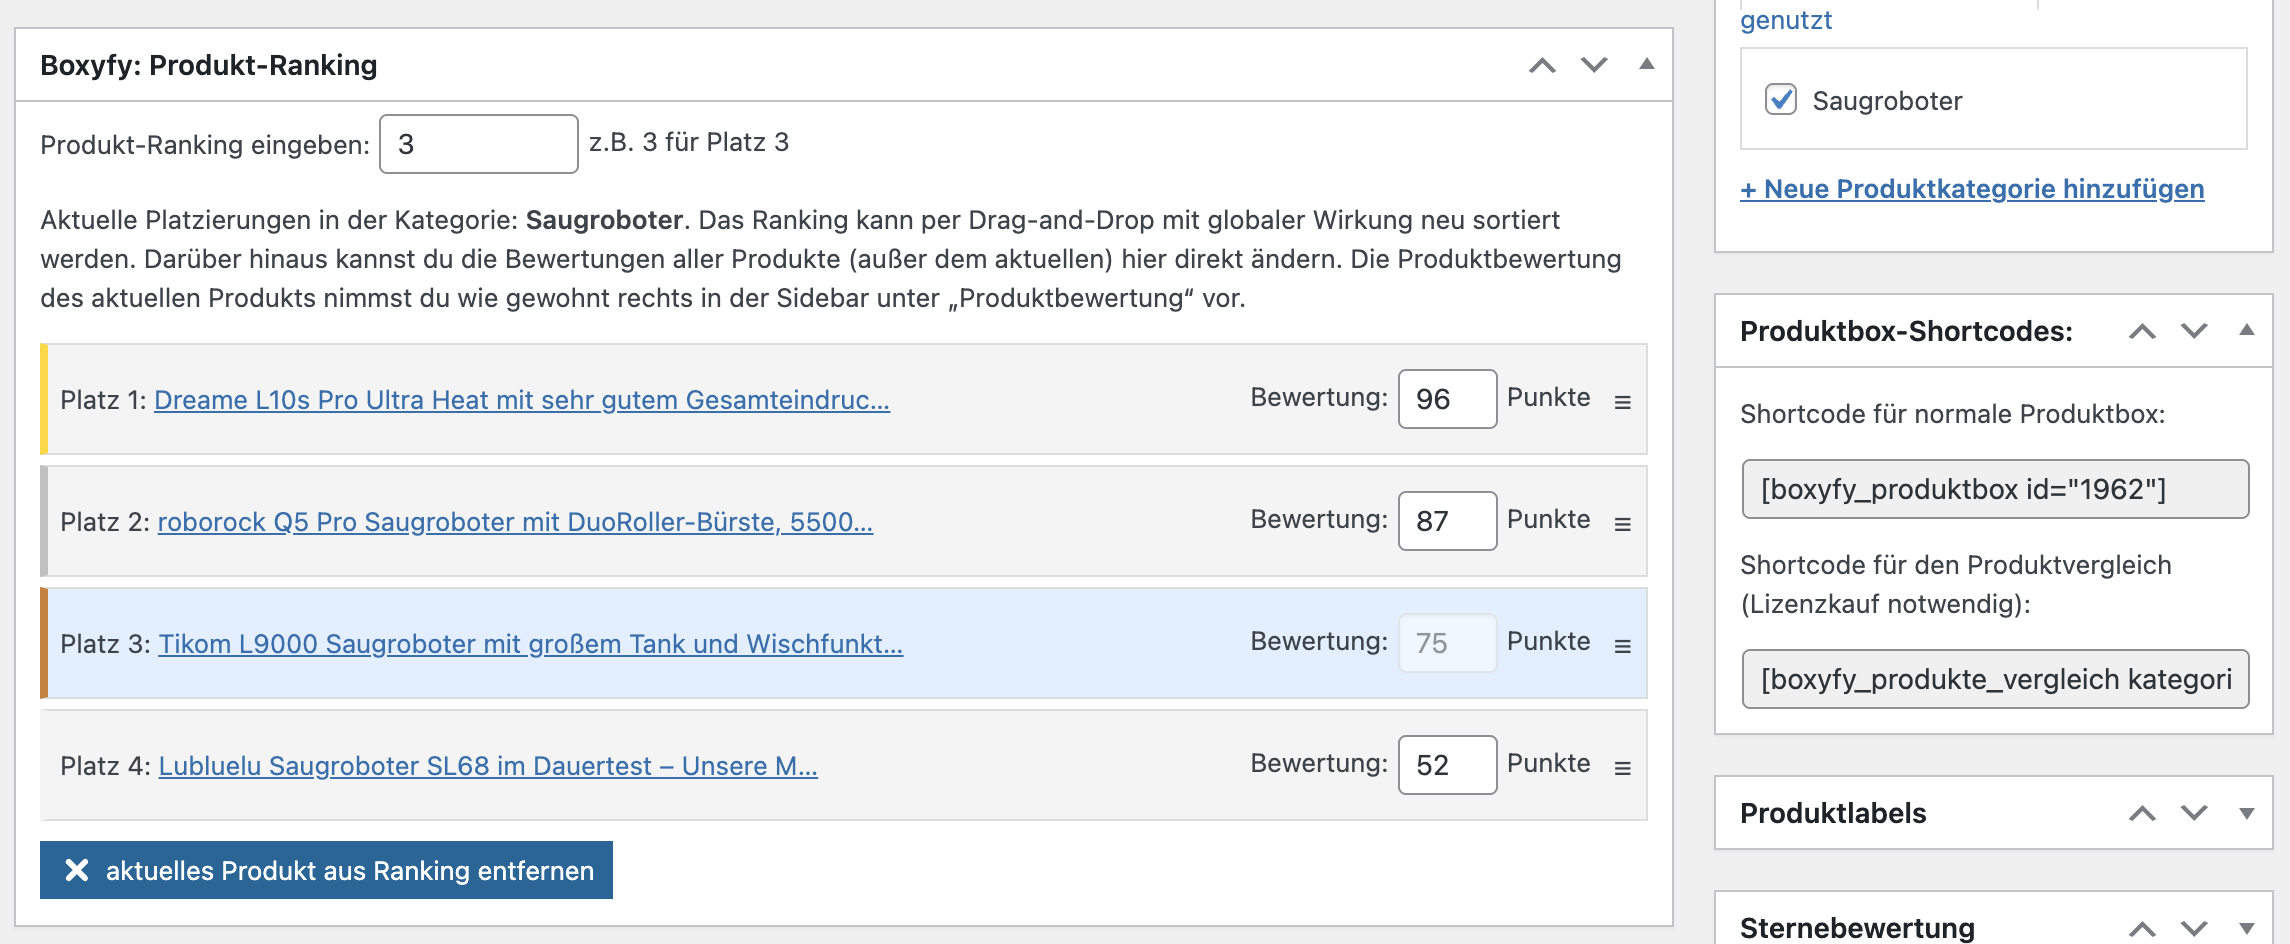The width and height of the screenshot is (2290, 944).
Task: Move Produktbox-Shortcodes panel down
Action: [x=2194, y=332]
